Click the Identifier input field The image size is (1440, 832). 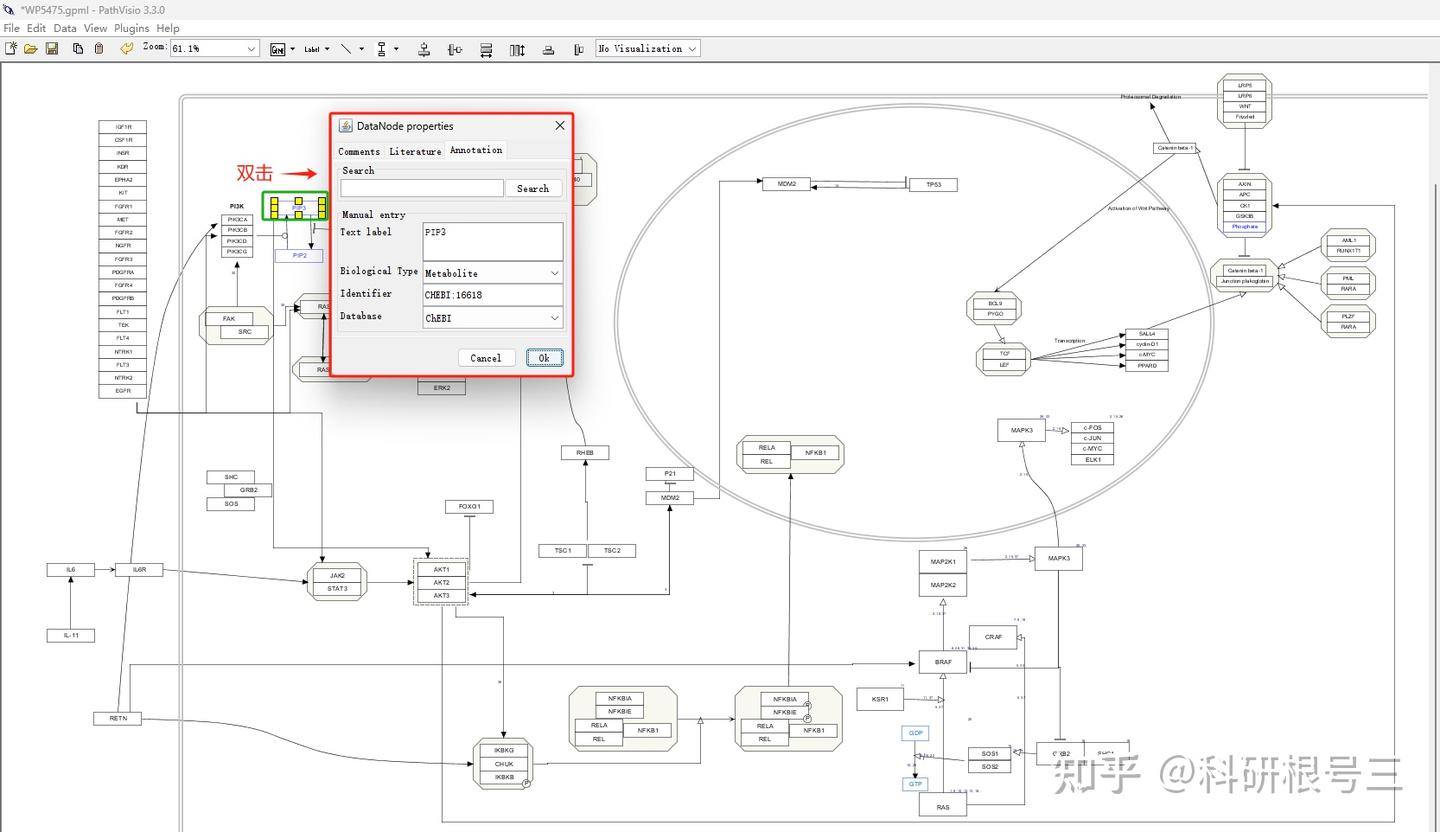(x=492, y=295)
